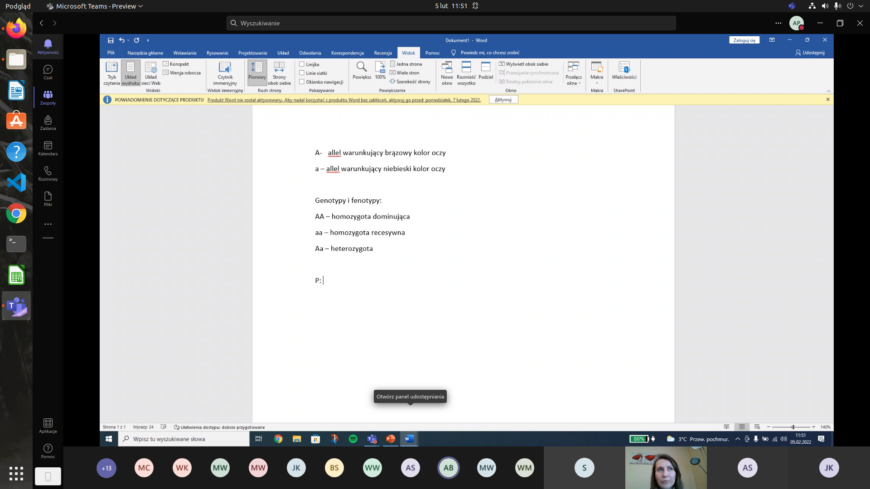Open the Teams Czat section

click(x=48, y=72)
